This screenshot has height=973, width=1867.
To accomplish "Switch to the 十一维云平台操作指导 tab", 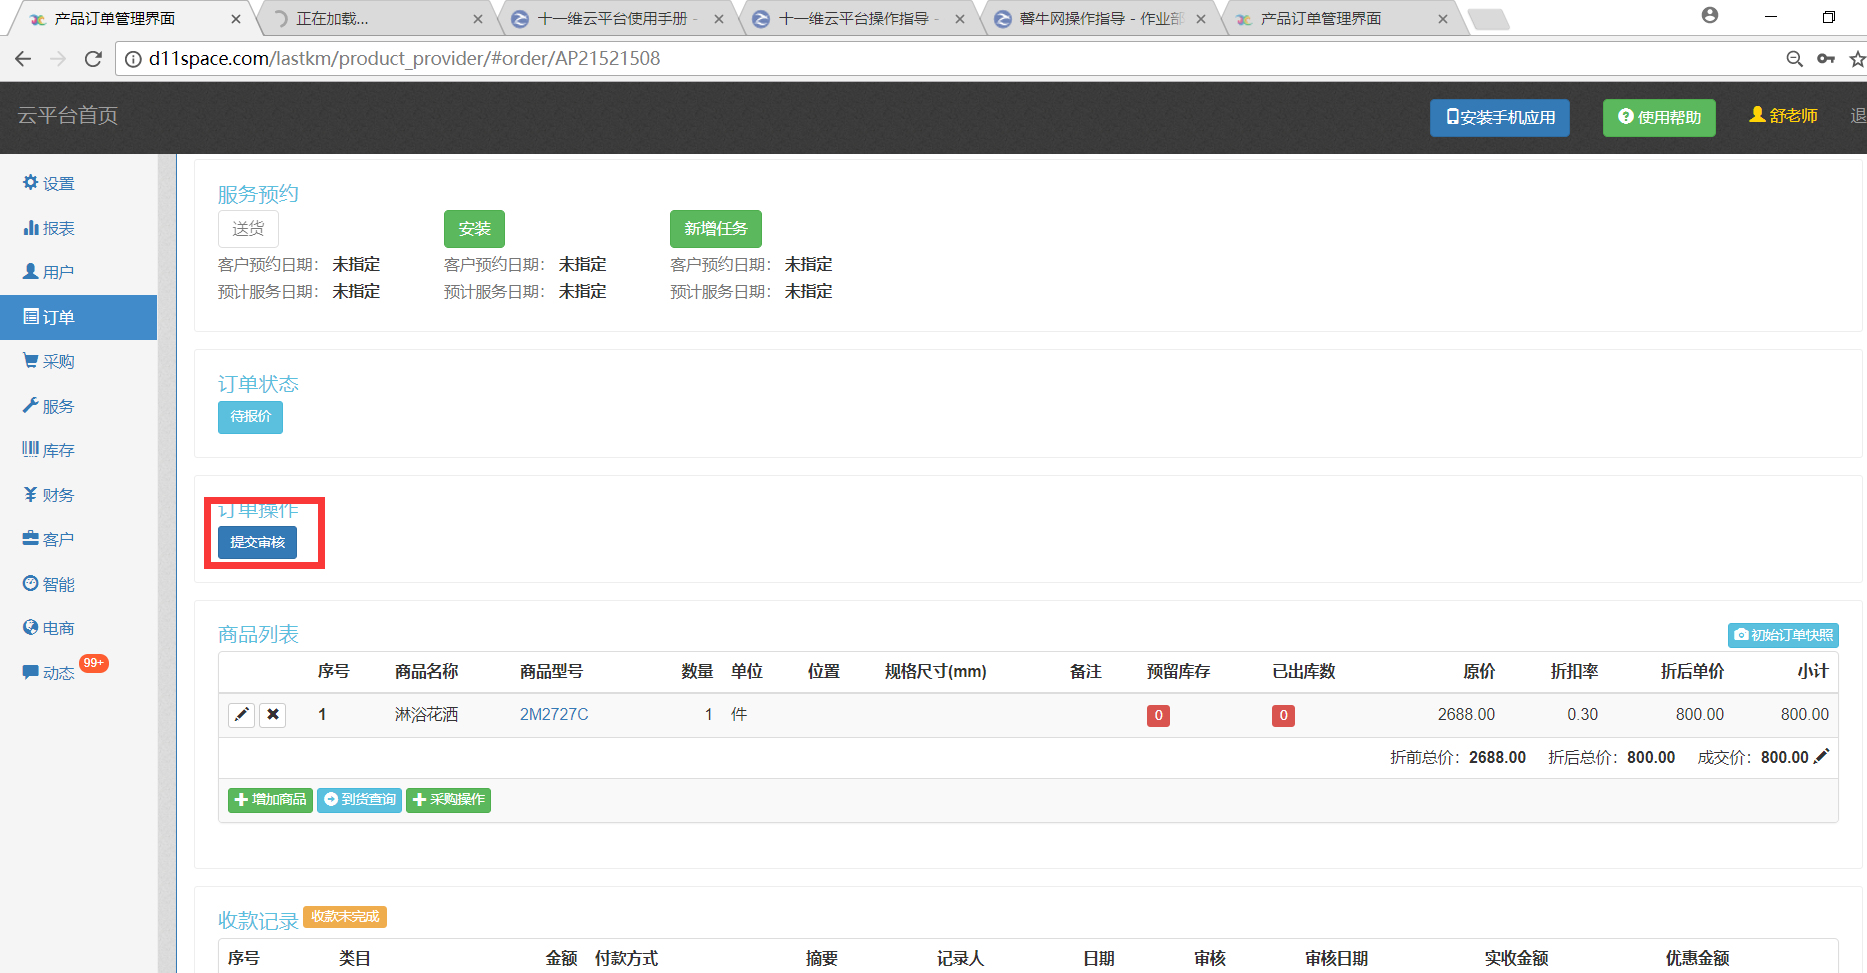I will click(858, 19).
